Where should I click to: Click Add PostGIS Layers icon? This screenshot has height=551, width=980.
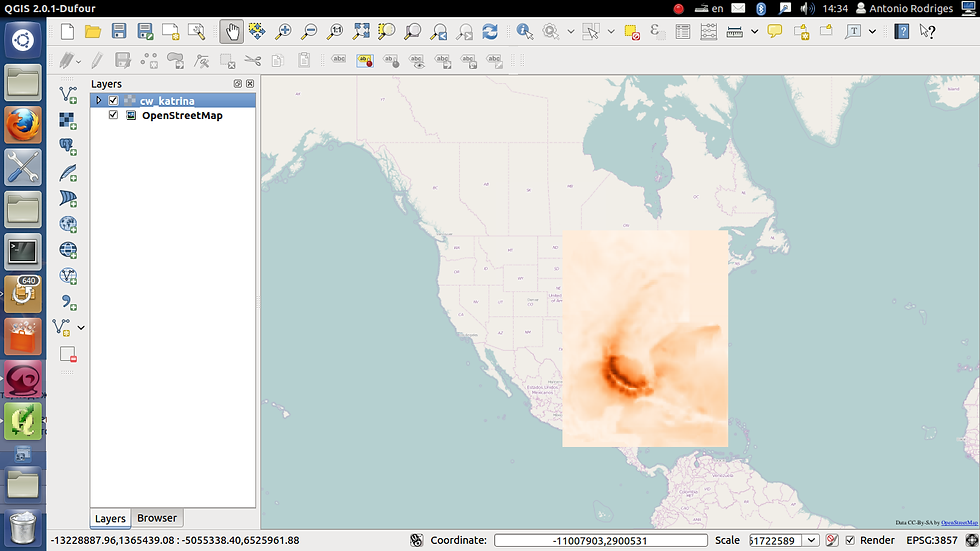click(68, 146)
